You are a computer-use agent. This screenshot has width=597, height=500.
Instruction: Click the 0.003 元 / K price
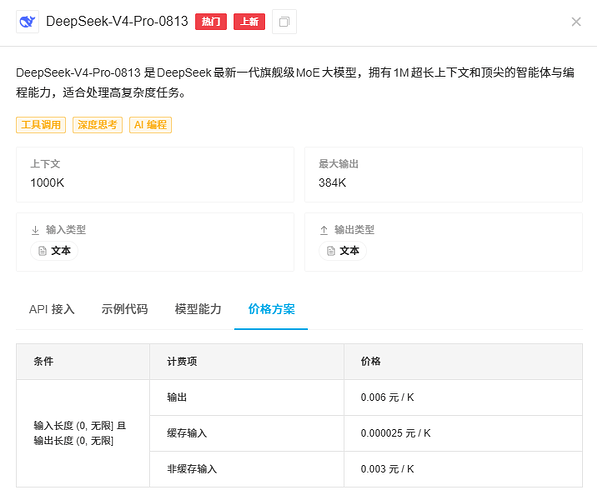click(387, 469)
